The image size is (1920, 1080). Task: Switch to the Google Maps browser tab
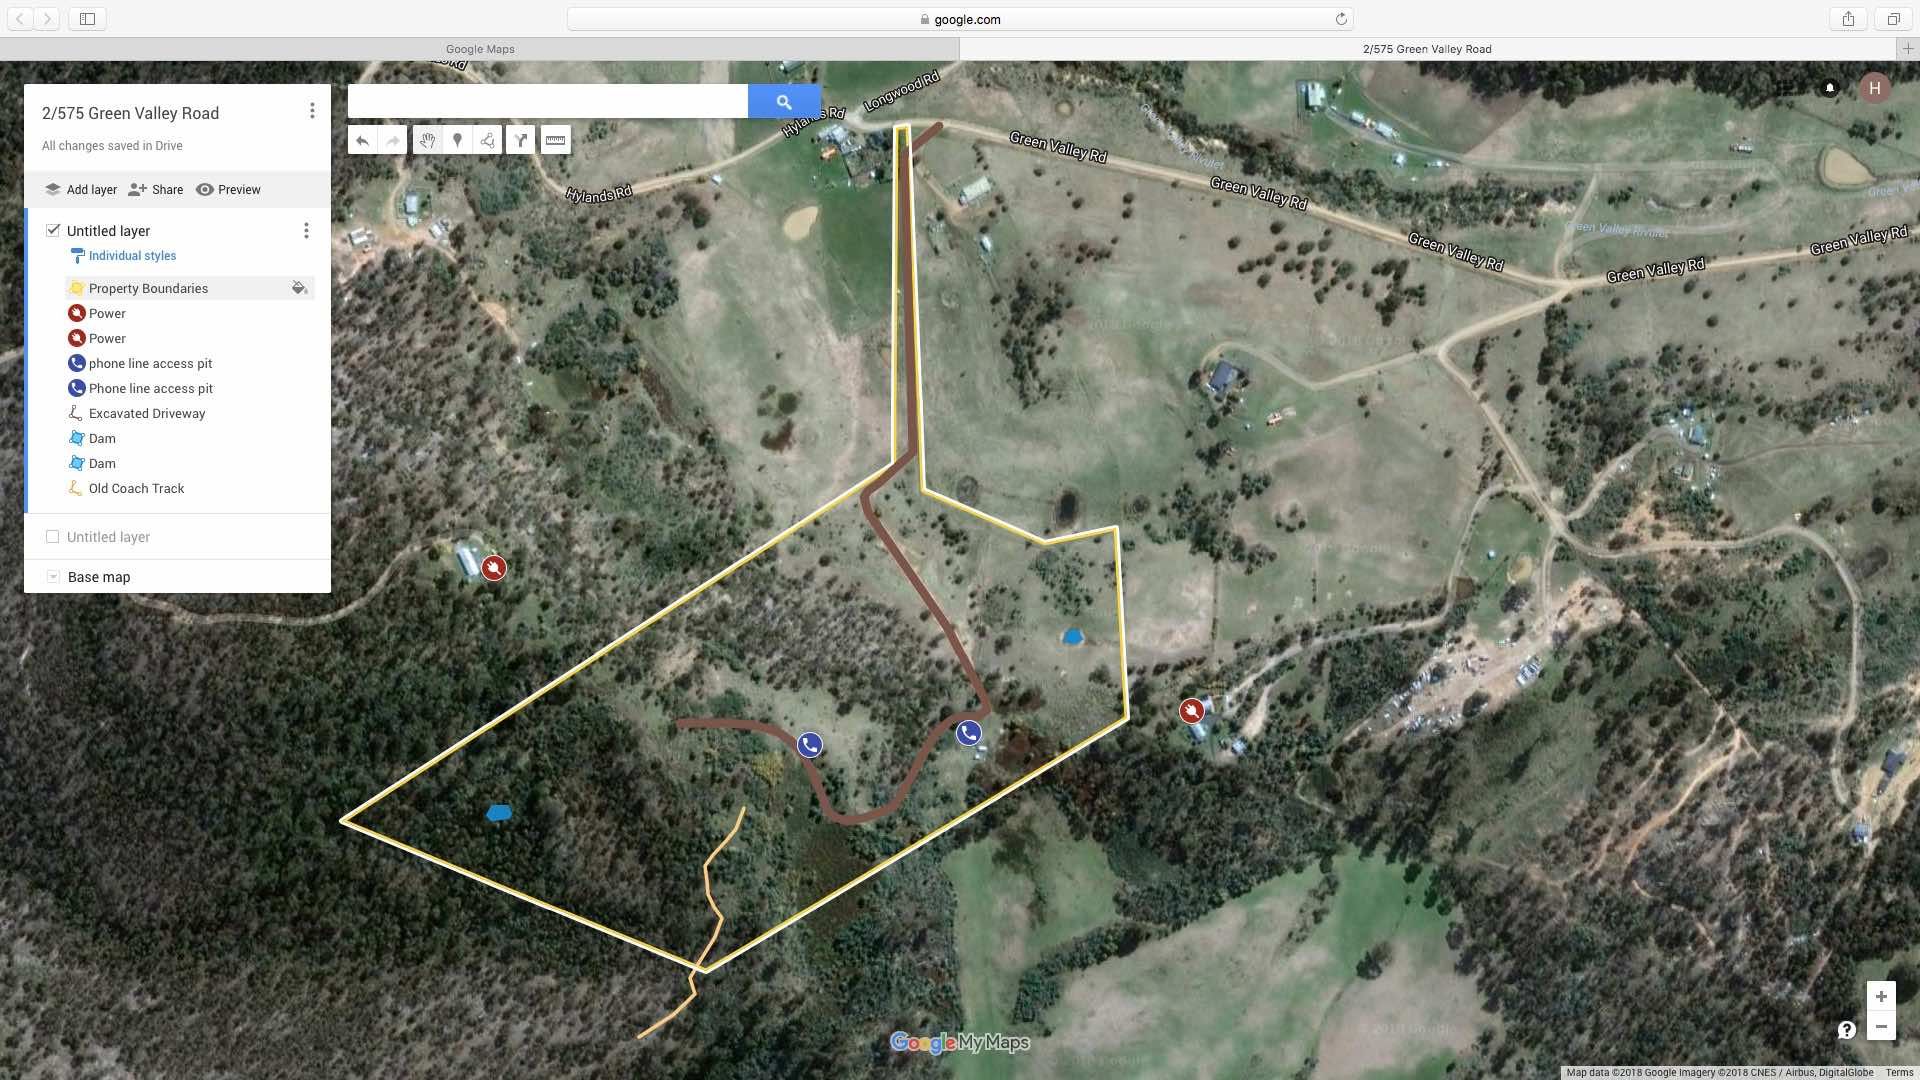pos(480,49)
